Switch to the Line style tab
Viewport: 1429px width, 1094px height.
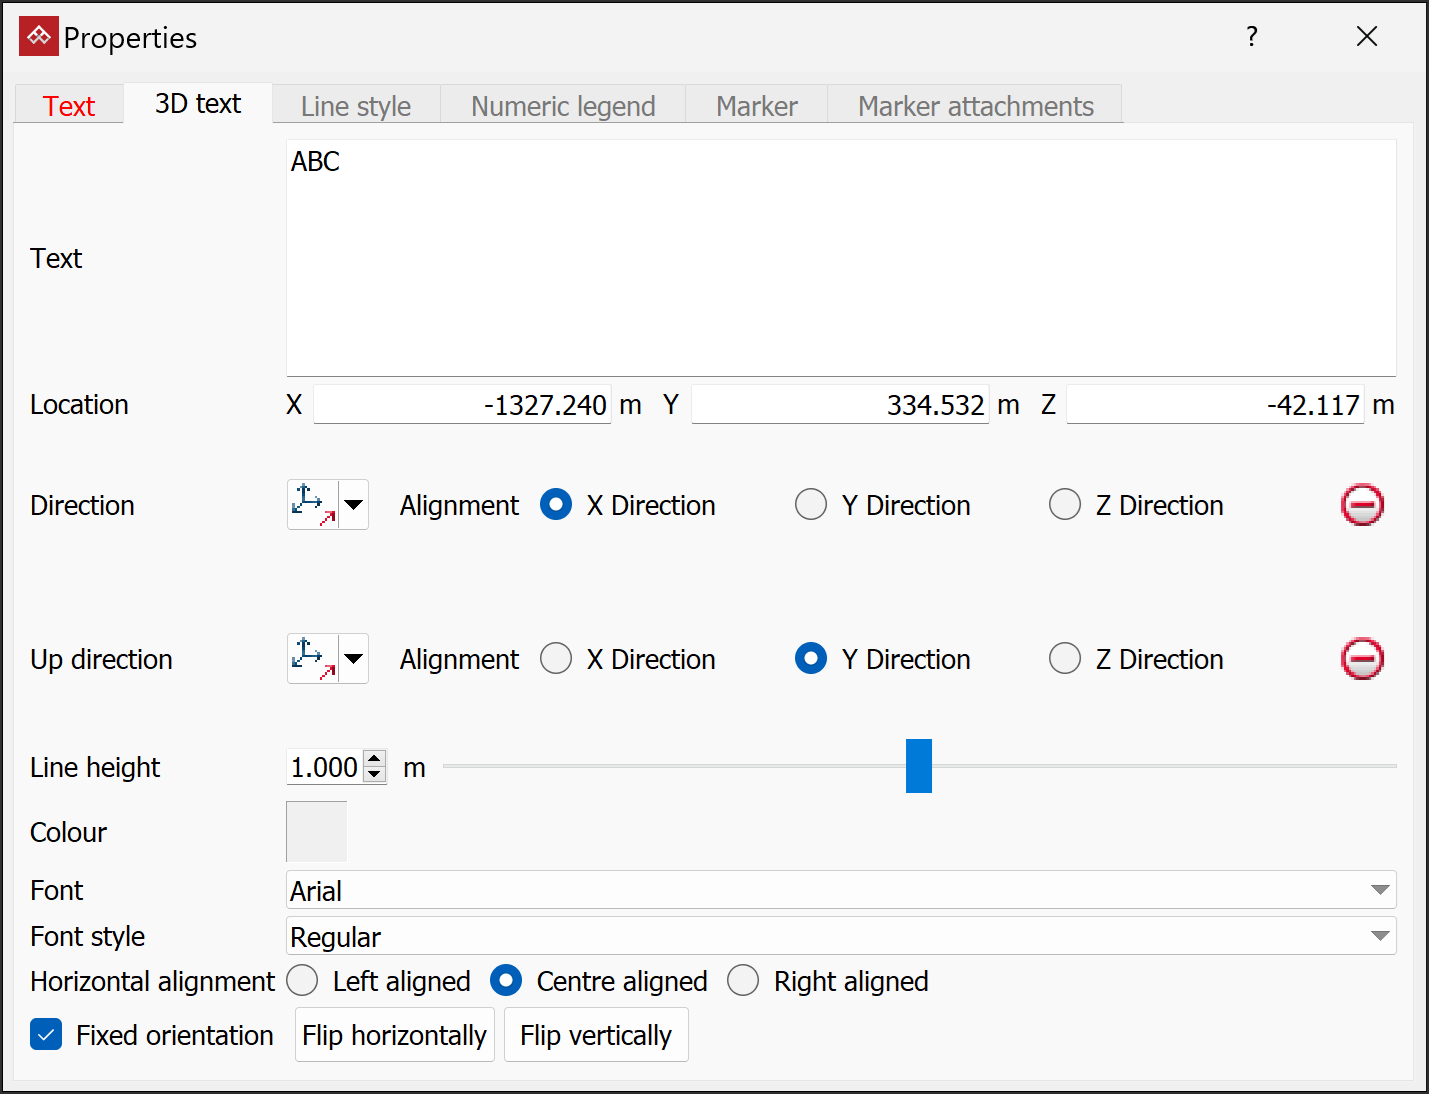356,106
